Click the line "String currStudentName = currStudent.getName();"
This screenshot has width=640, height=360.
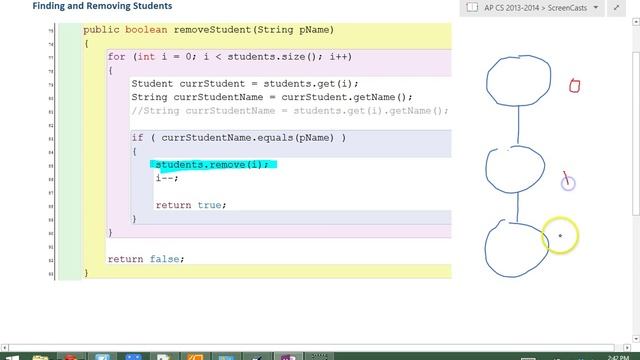pos(272,97)
